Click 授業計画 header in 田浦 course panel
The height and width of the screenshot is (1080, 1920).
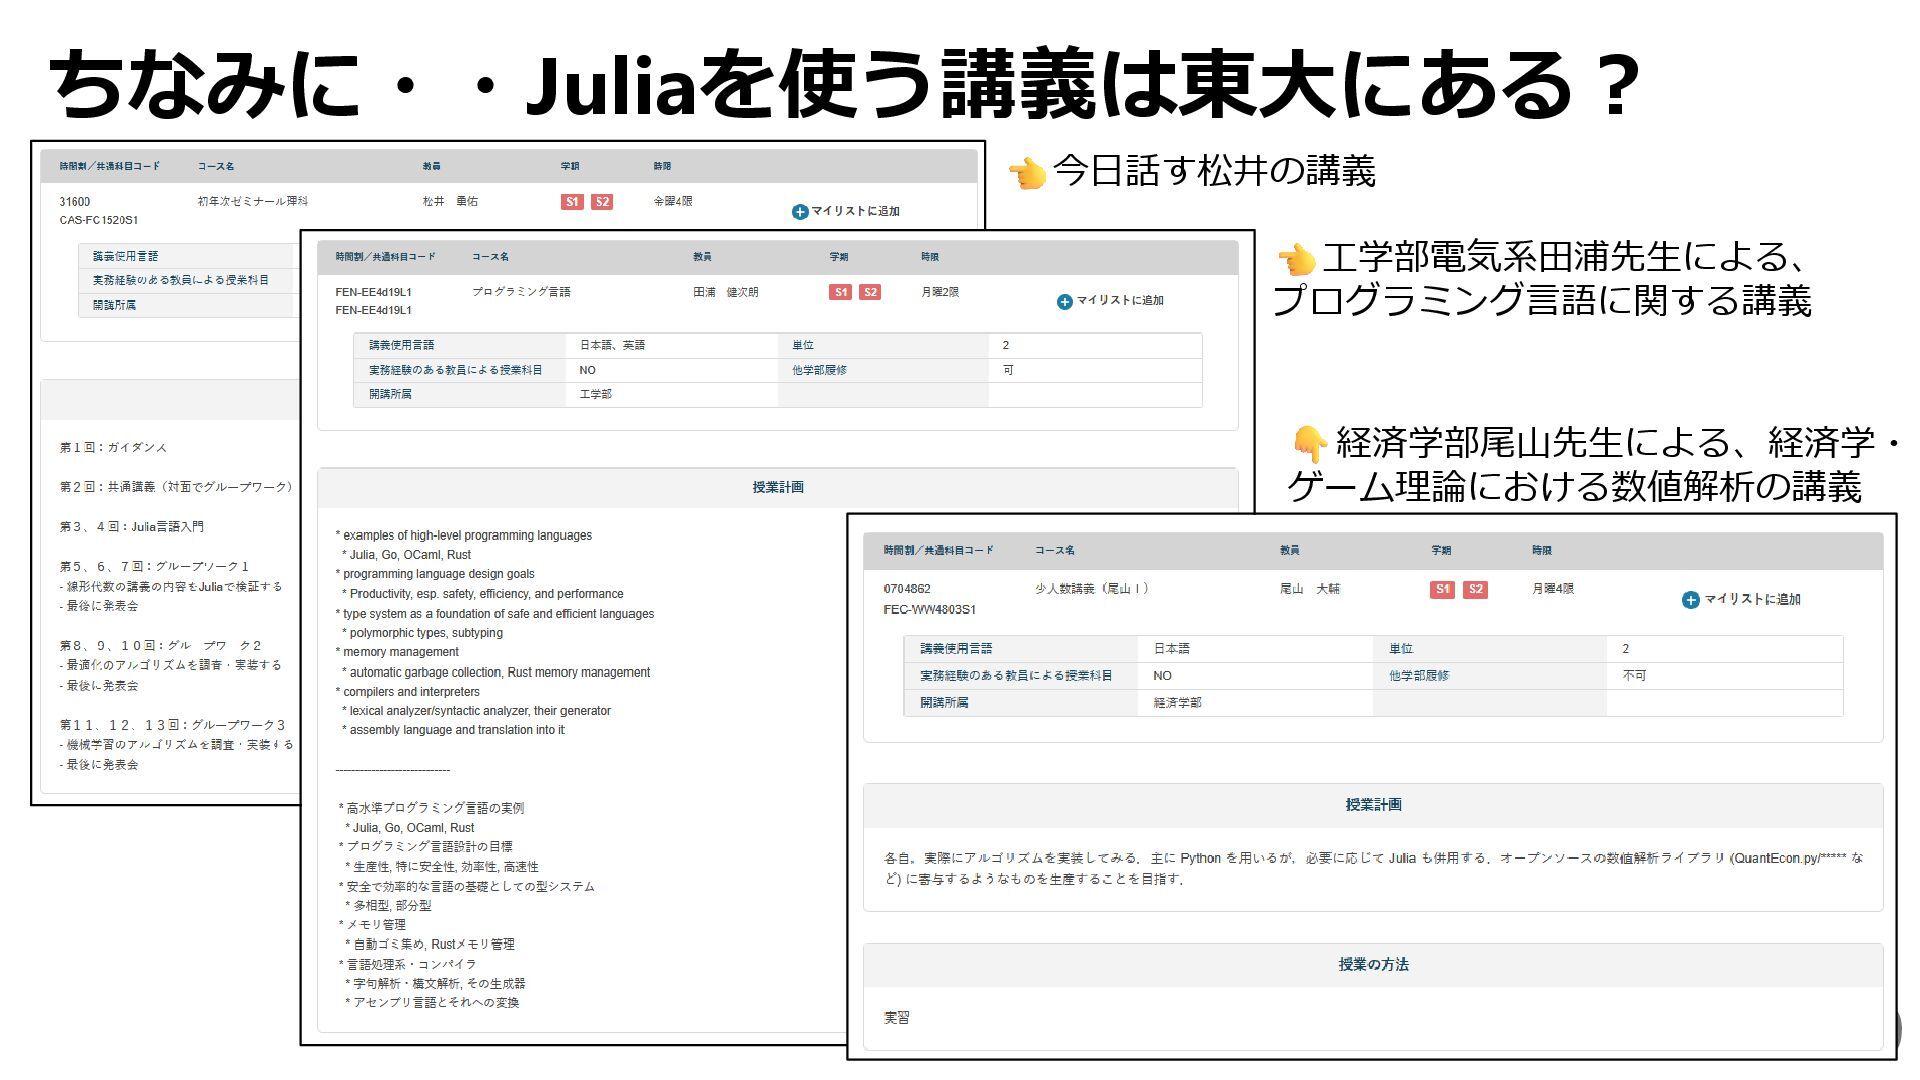click(x=778, y=487)
